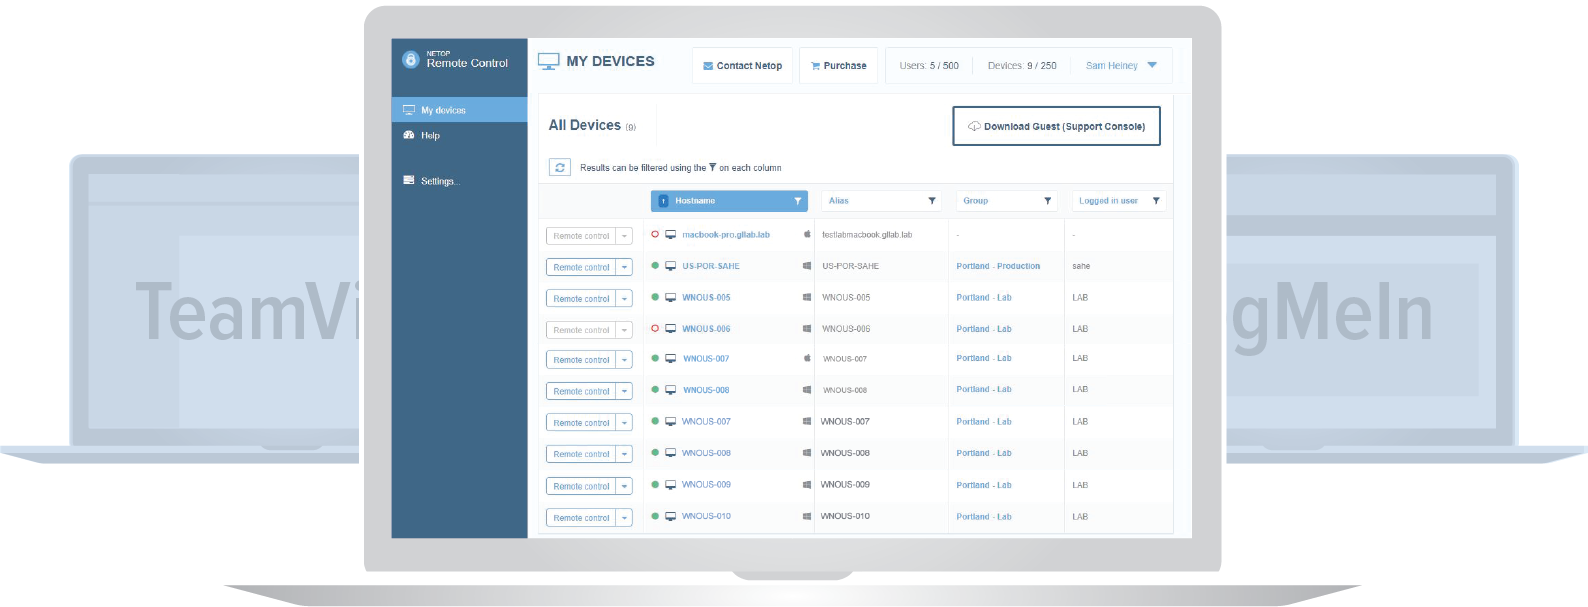Click the Netop Remote Control logo icon
1588x607 pixels.
pos(410,60)
